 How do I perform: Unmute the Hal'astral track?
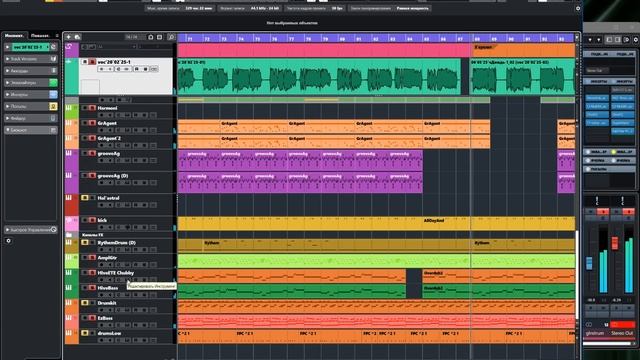(85, 198)
